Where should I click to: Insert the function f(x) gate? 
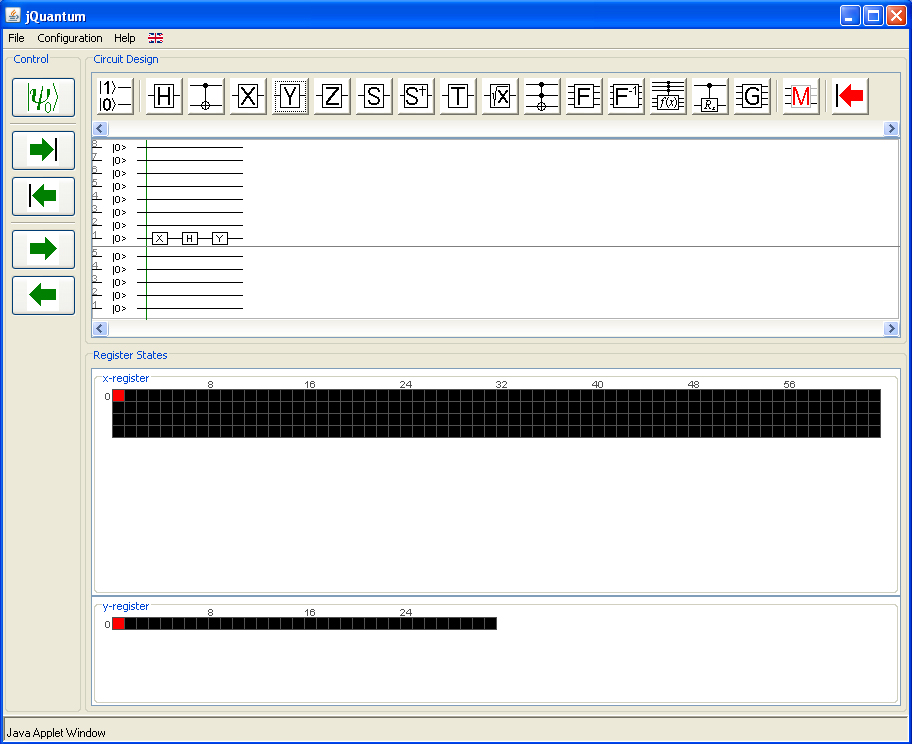tap(668, 96)
